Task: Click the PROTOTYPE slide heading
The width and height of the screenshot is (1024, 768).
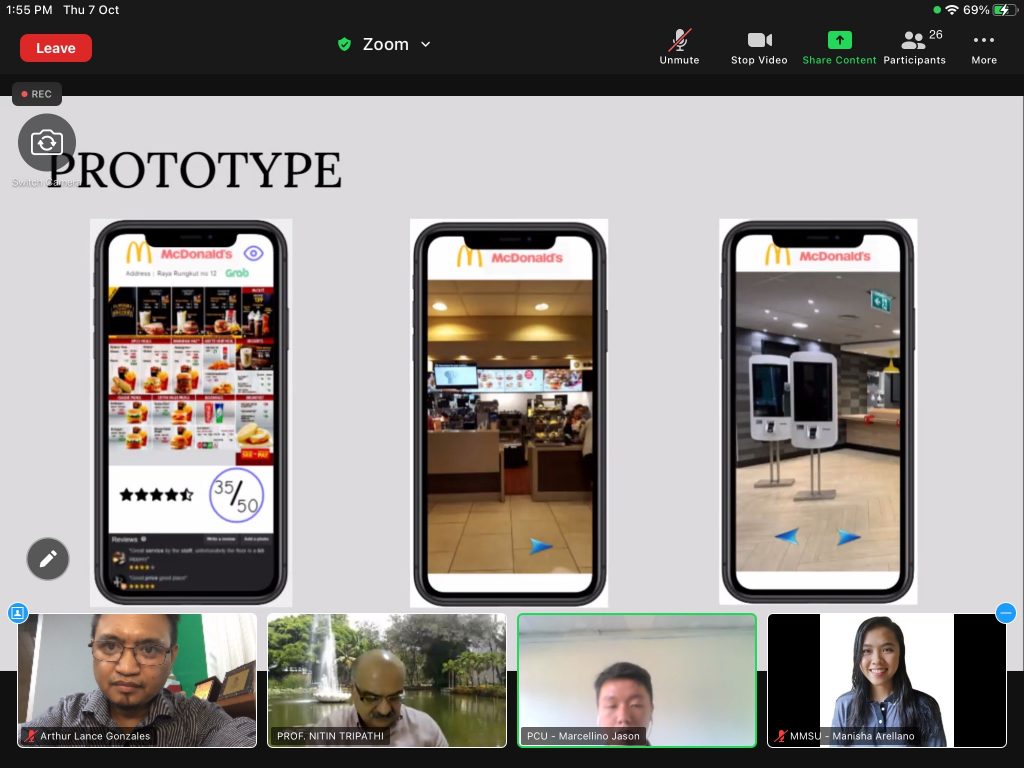Action: click(x=195, y=170)
